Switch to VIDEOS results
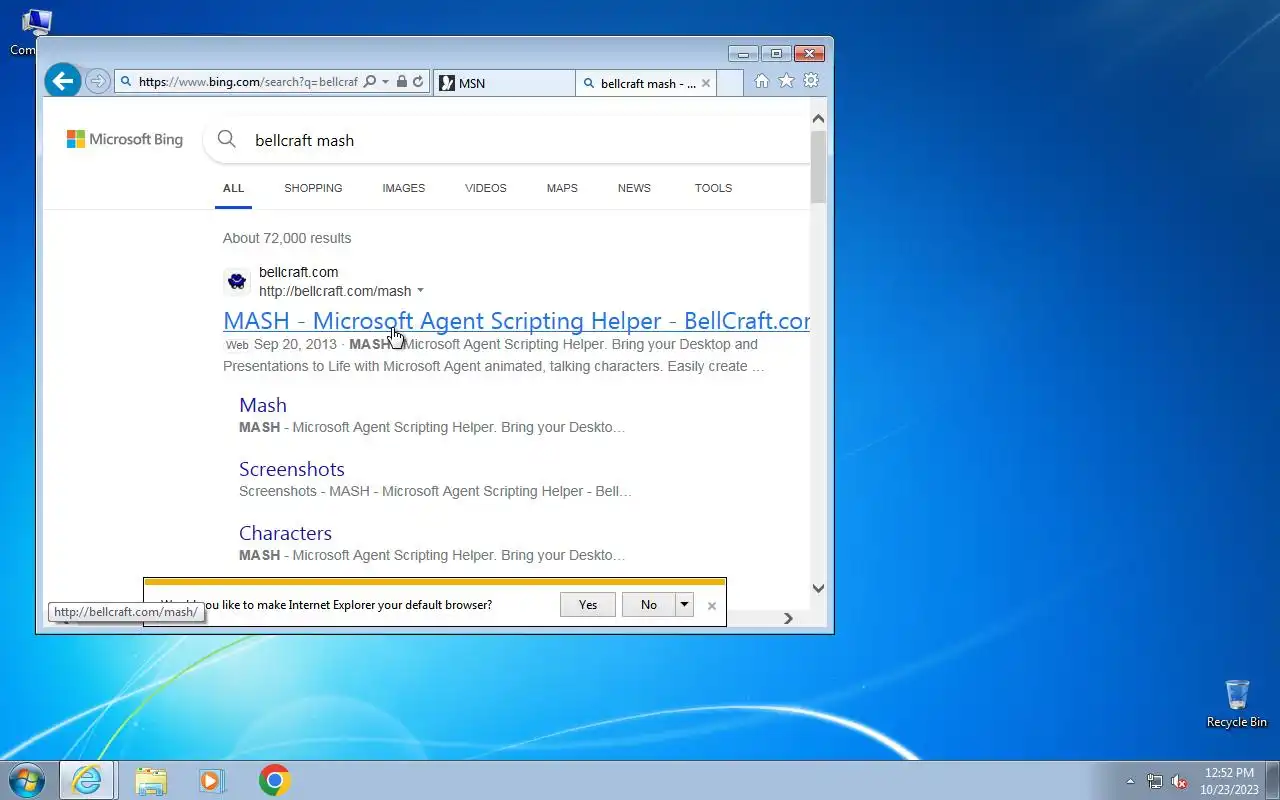The height and width of the screenshot is (800, 1280). 486,188
